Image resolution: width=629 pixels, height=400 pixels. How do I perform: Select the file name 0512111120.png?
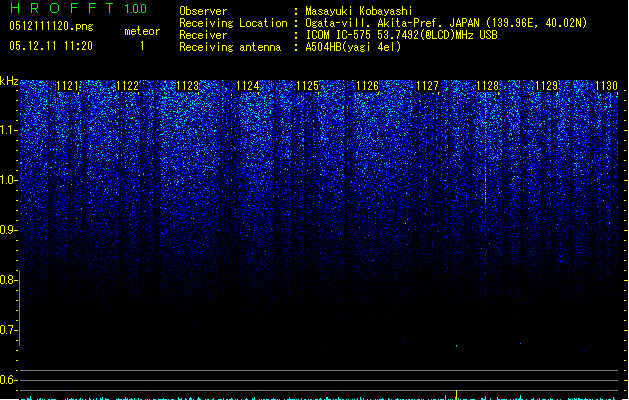(51, 26)
